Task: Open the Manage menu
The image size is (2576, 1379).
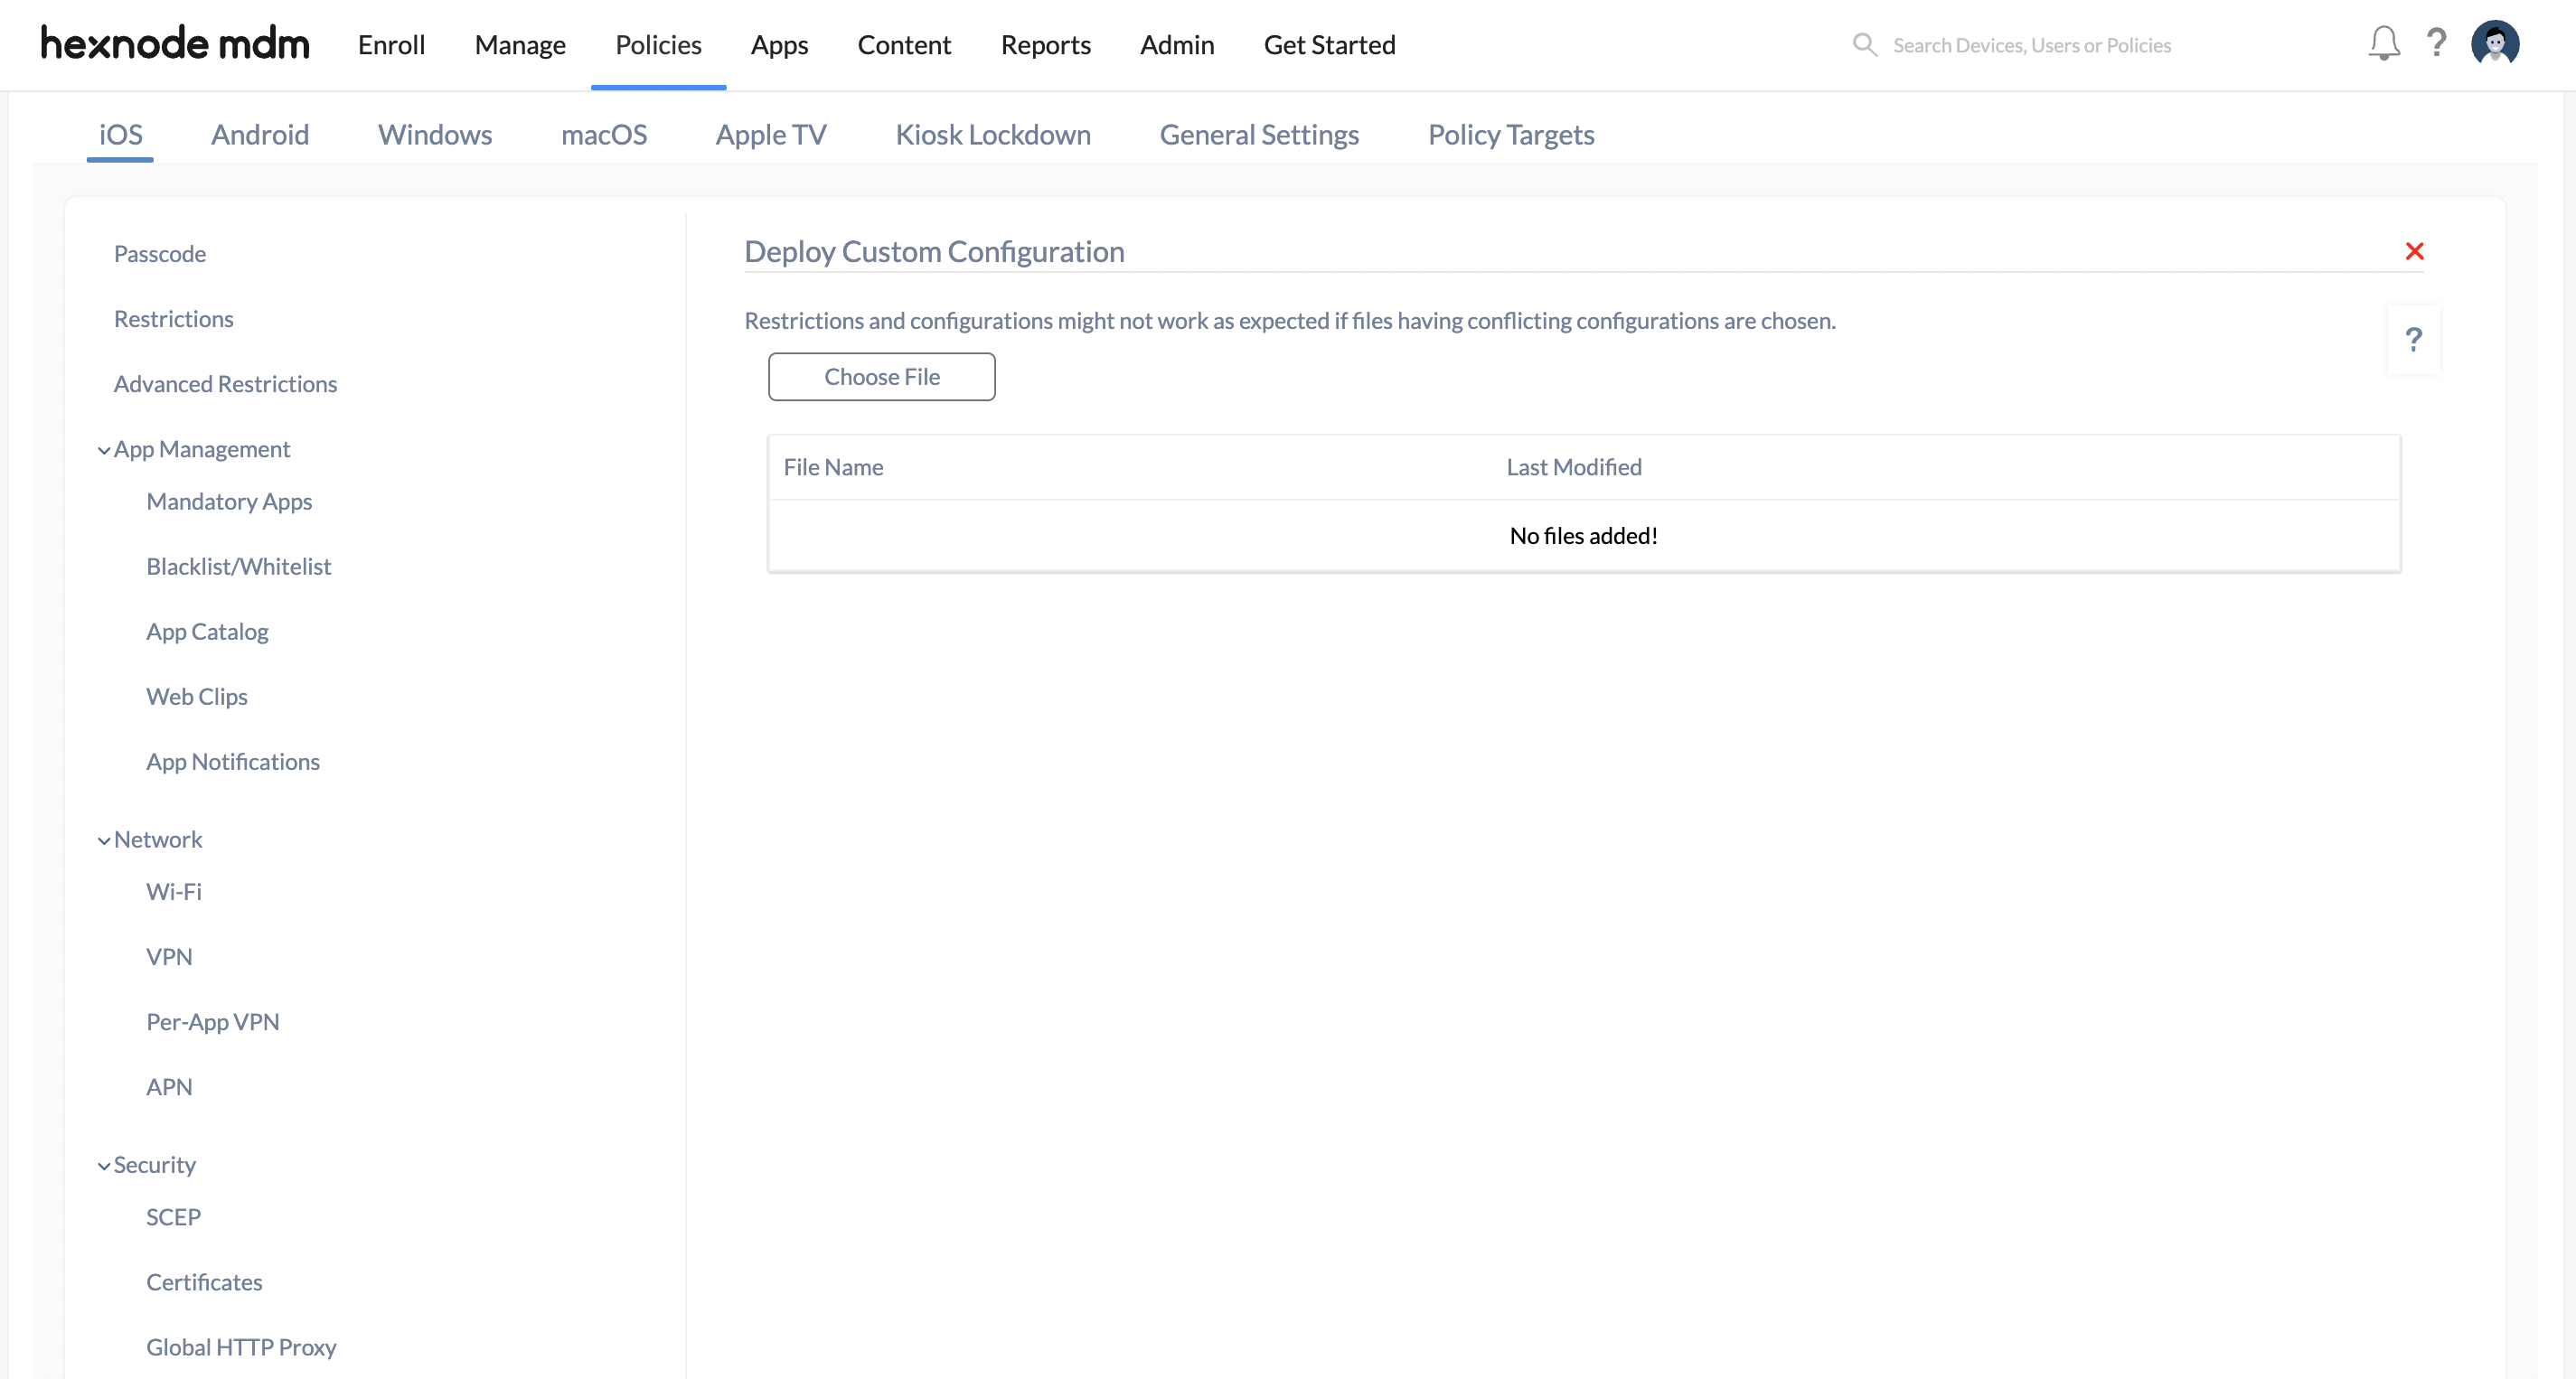Action: [520, 45]
